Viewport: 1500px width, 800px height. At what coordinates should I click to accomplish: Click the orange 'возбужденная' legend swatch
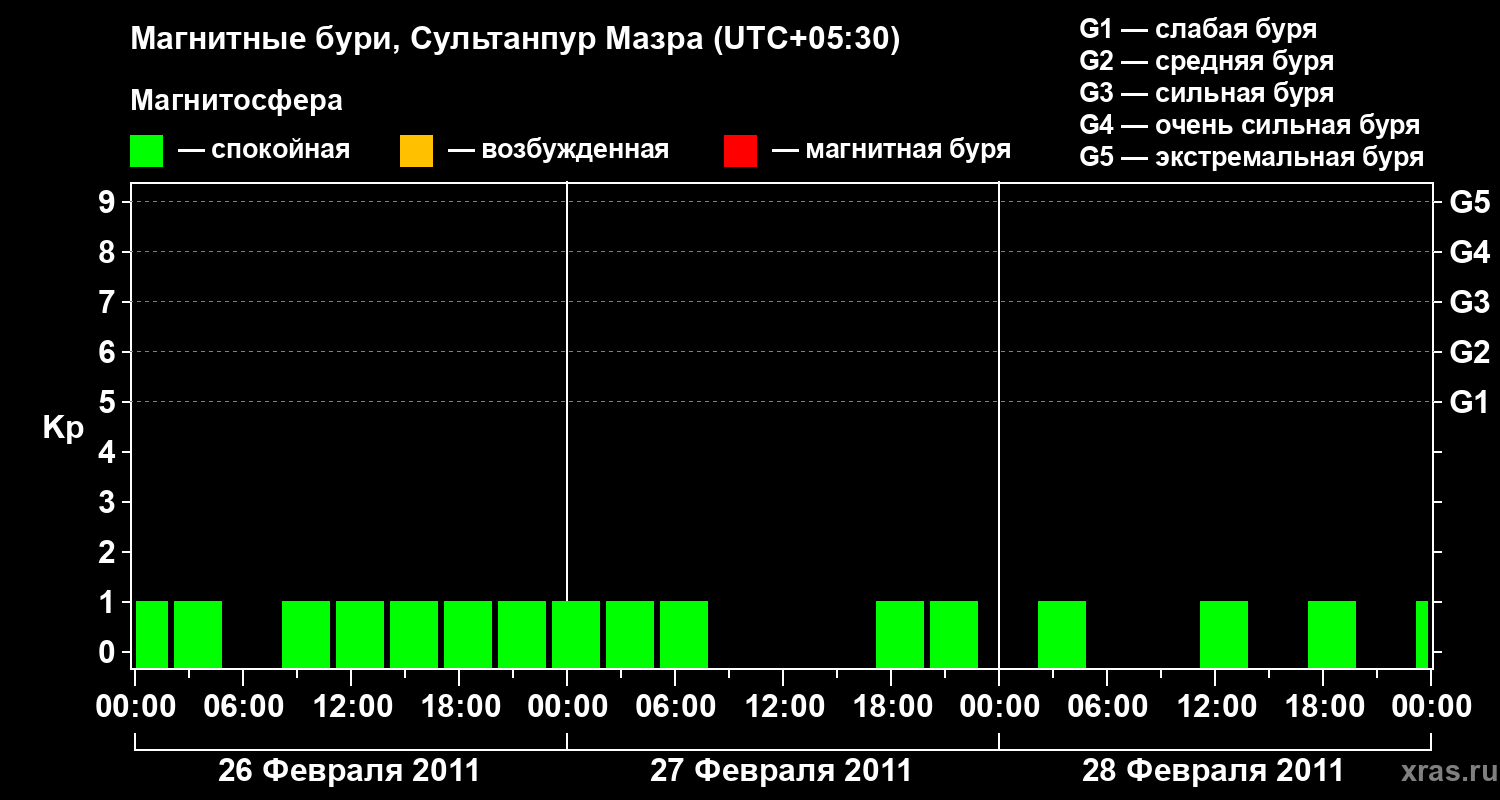[x=416, y=151]
